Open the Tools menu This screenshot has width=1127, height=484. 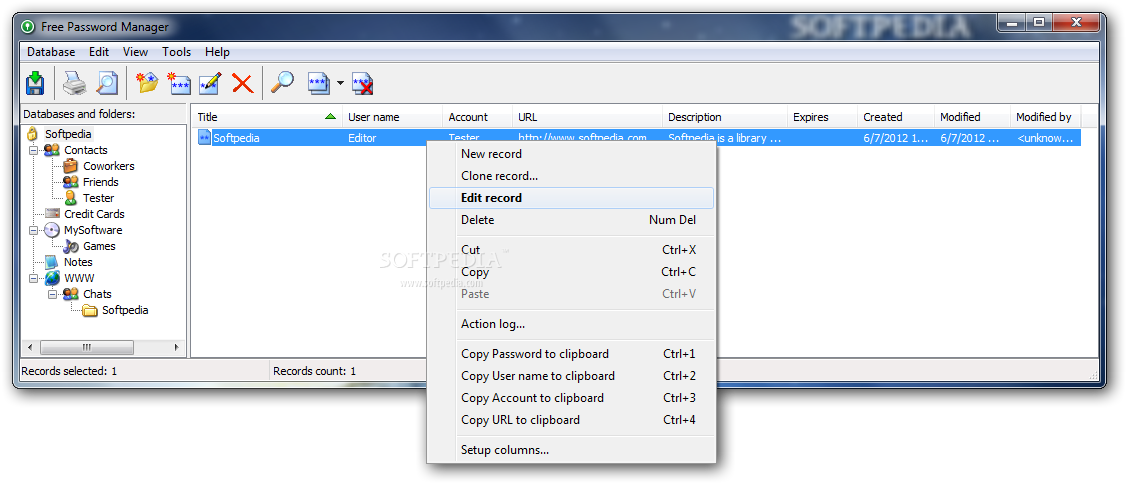coord(176,52)
